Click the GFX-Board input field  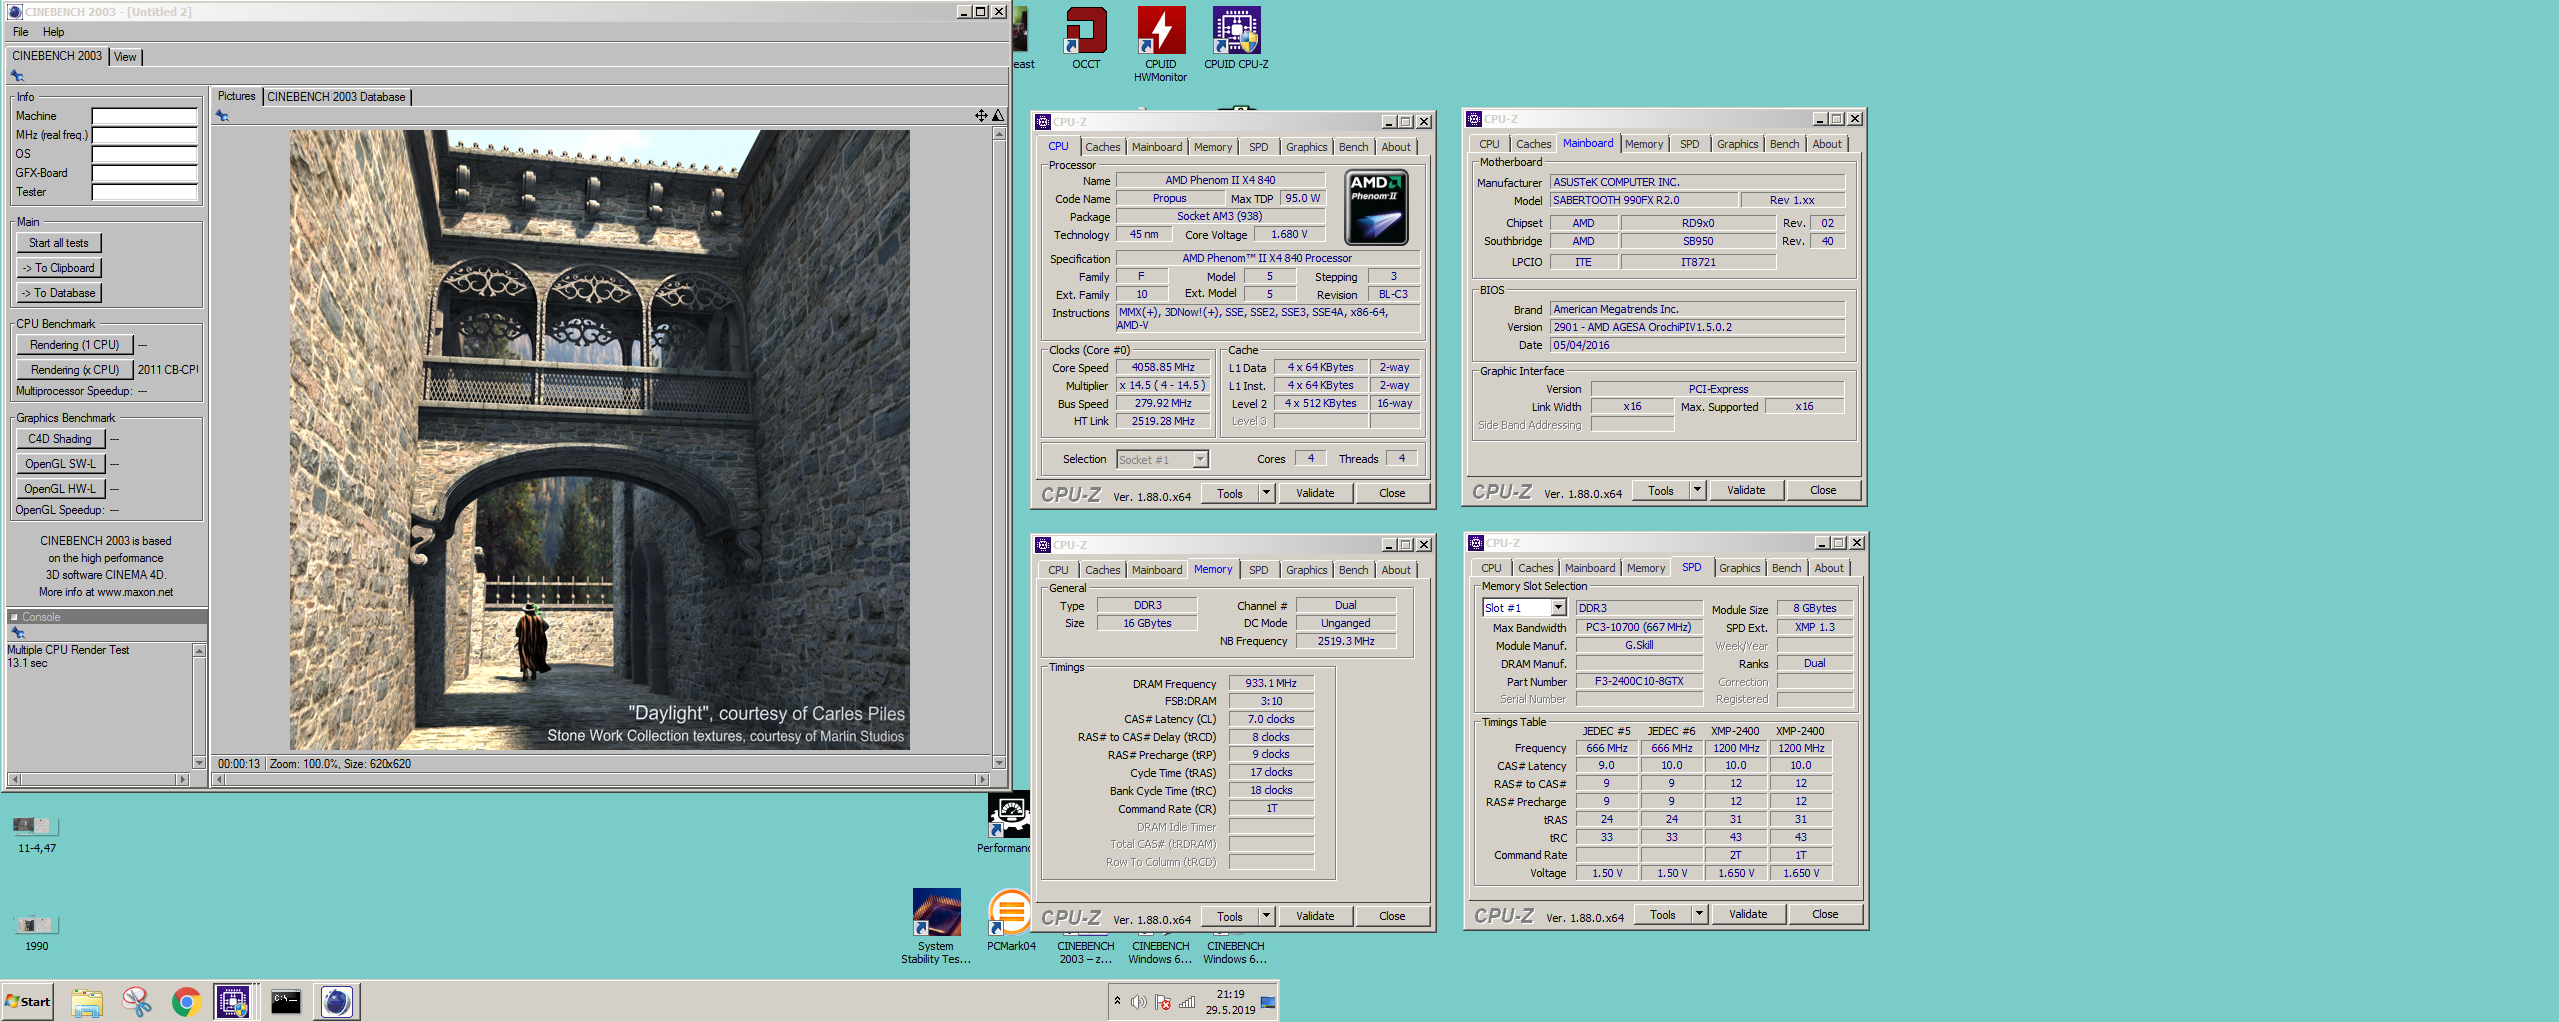click(145, 173)
